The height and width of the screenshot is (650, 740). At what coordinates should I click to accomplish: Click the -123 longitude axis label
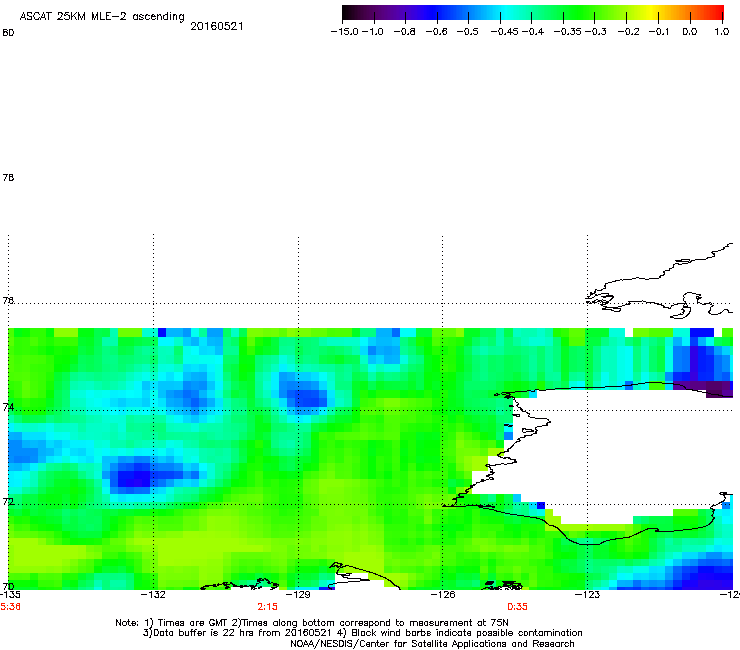click(587, 595)
